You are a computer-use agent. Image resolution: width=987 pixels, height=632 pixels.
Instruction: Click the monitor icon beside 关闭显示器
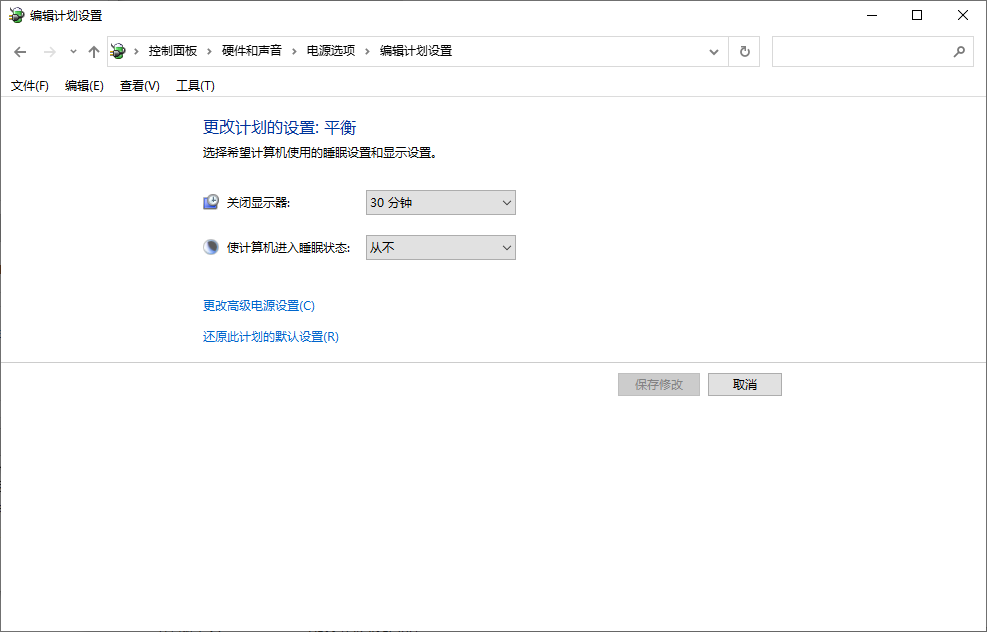point(211,203)
